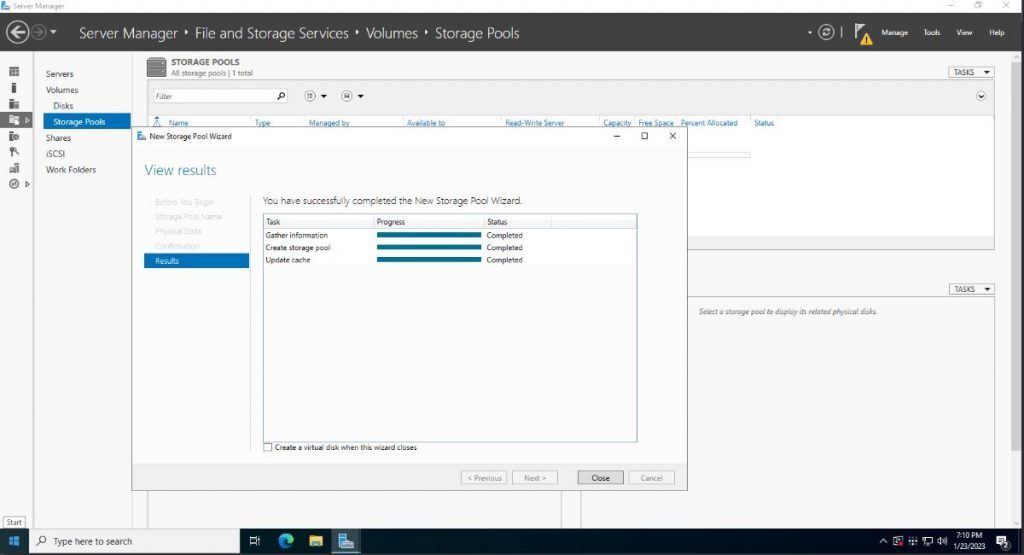The image size is (1024, 555).
Task: Click the Server Manager back arrow
Action: click(17, 33)
